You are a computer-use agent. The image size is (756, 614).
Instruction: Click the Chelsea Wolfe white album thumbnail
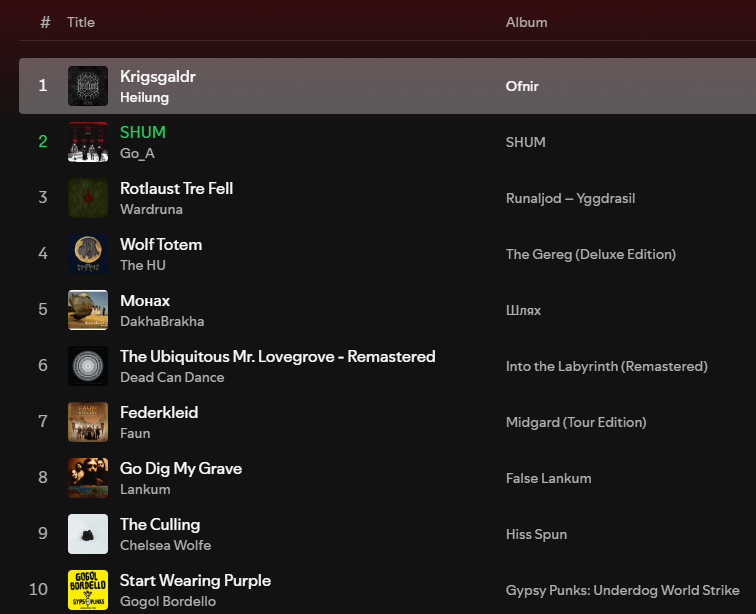tap(88, 534)
